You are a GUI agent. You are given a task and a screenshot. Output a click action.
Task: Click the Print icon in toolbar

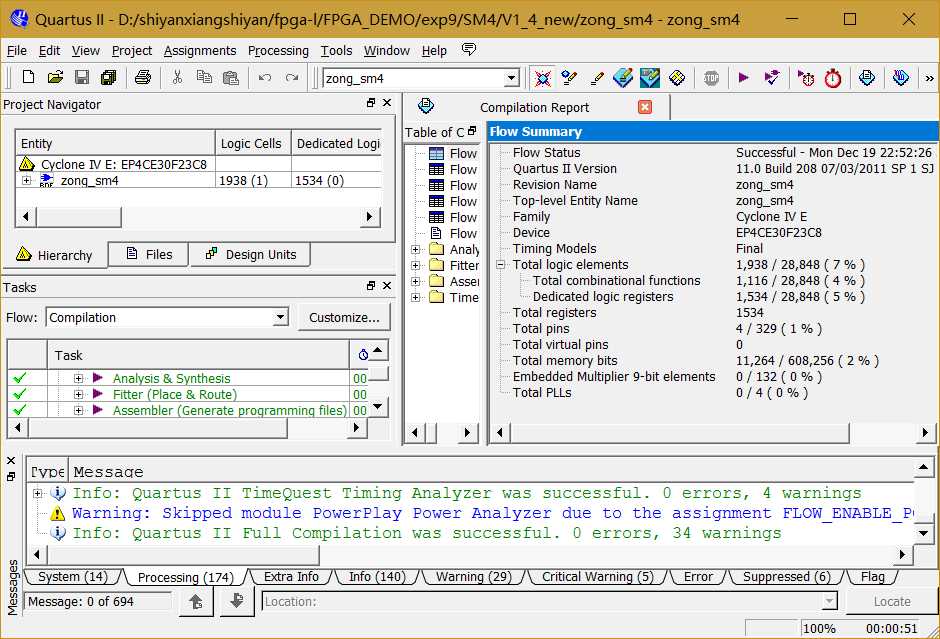click(143, 78)
